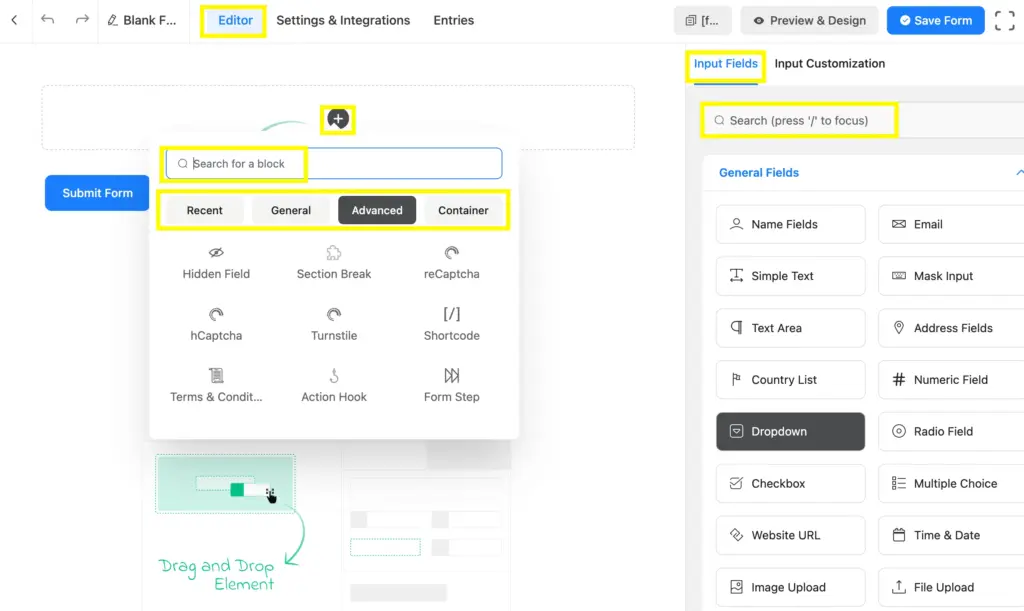Open Preview & Design
This screenshot has width=1024, height=611.
coord(809,19)
